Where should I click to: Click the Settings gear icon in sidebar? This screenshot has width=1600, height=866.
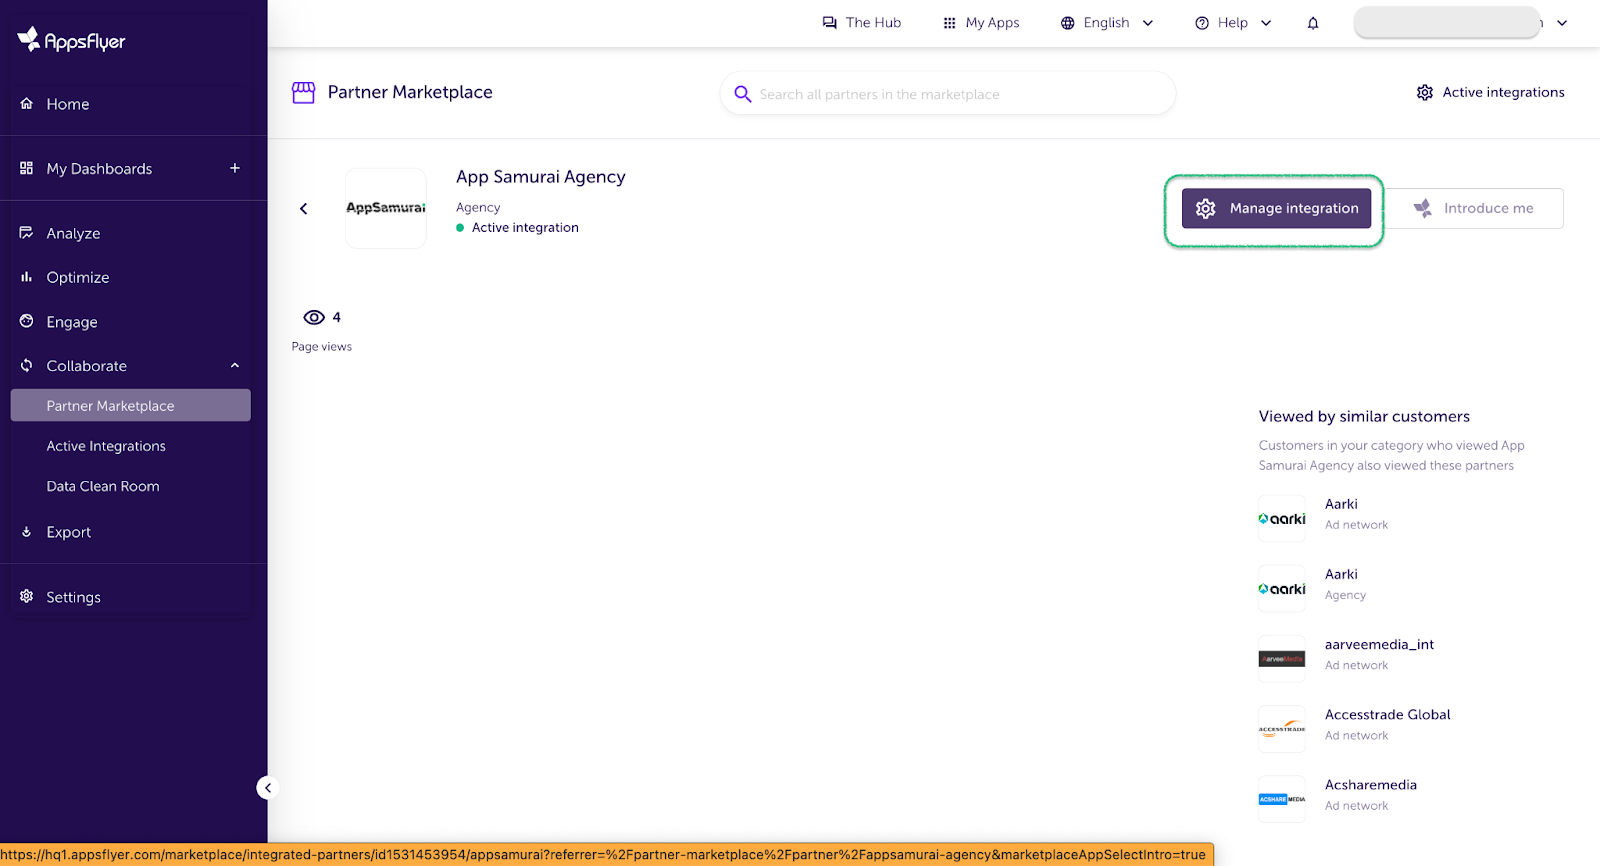[x=27, y=596]
